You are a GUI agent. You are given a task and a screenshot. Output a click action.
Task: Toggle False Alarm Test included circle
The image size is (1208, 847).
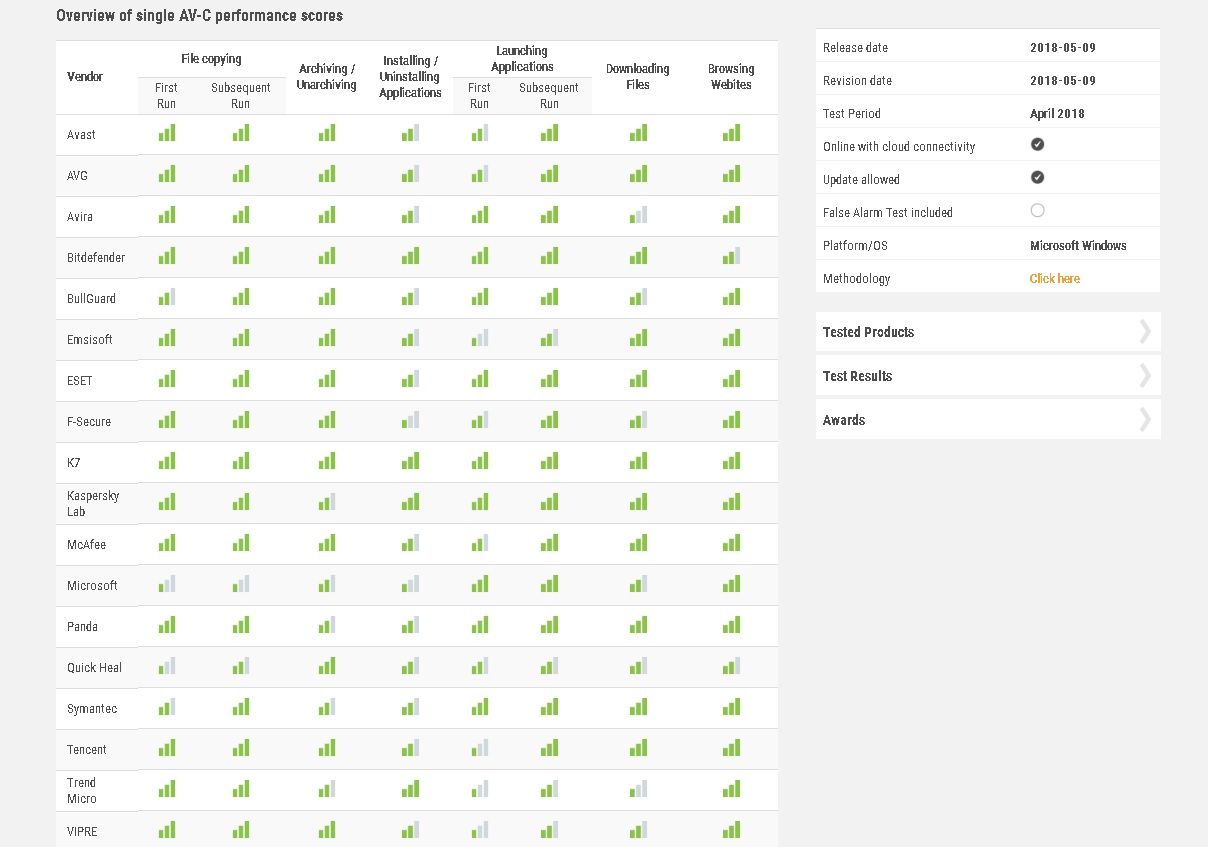pos(1037,211)
